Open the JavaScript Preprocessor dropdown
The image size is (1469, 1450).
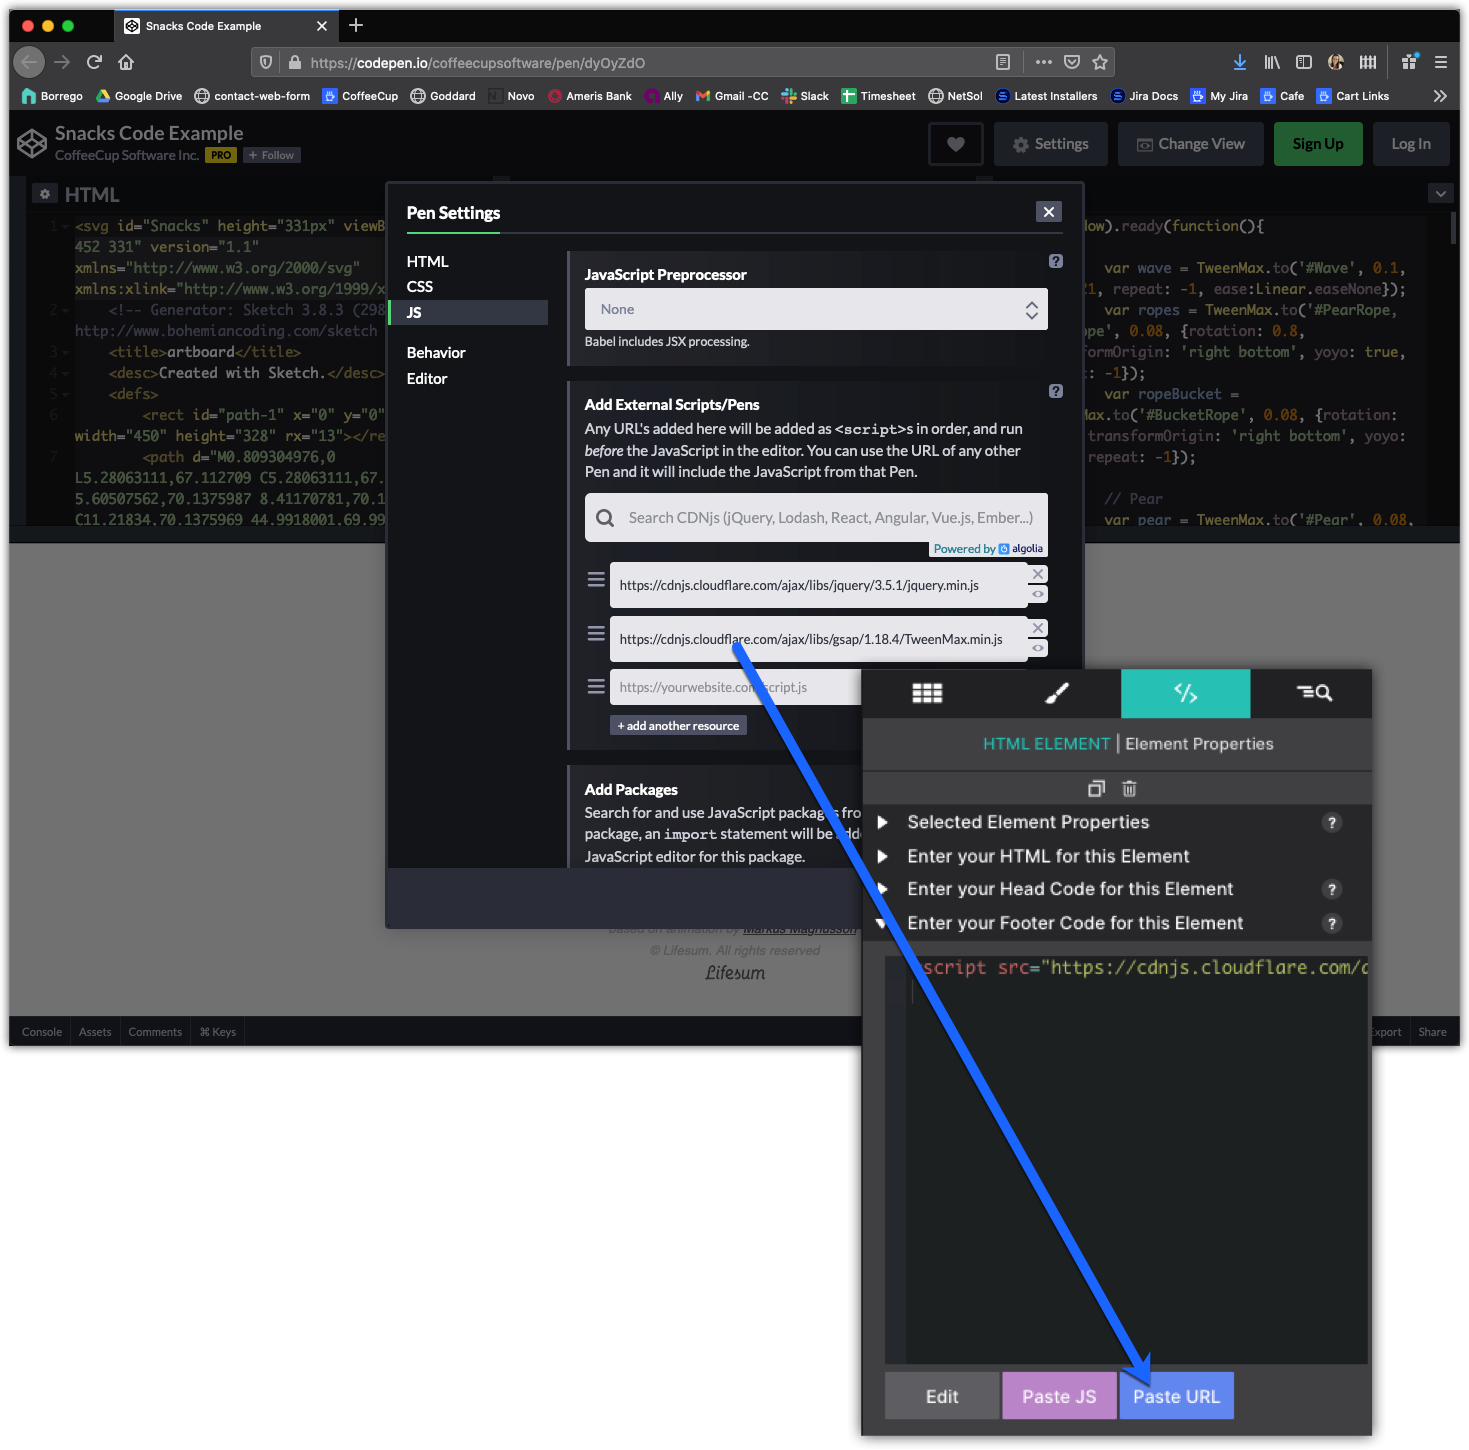coord(816,309)
